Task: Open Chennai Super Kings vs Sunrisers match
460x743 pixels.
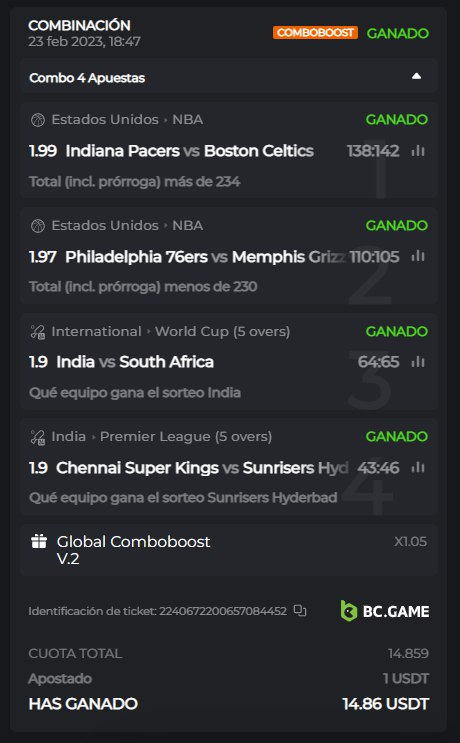Action: (x=202, y=468)
